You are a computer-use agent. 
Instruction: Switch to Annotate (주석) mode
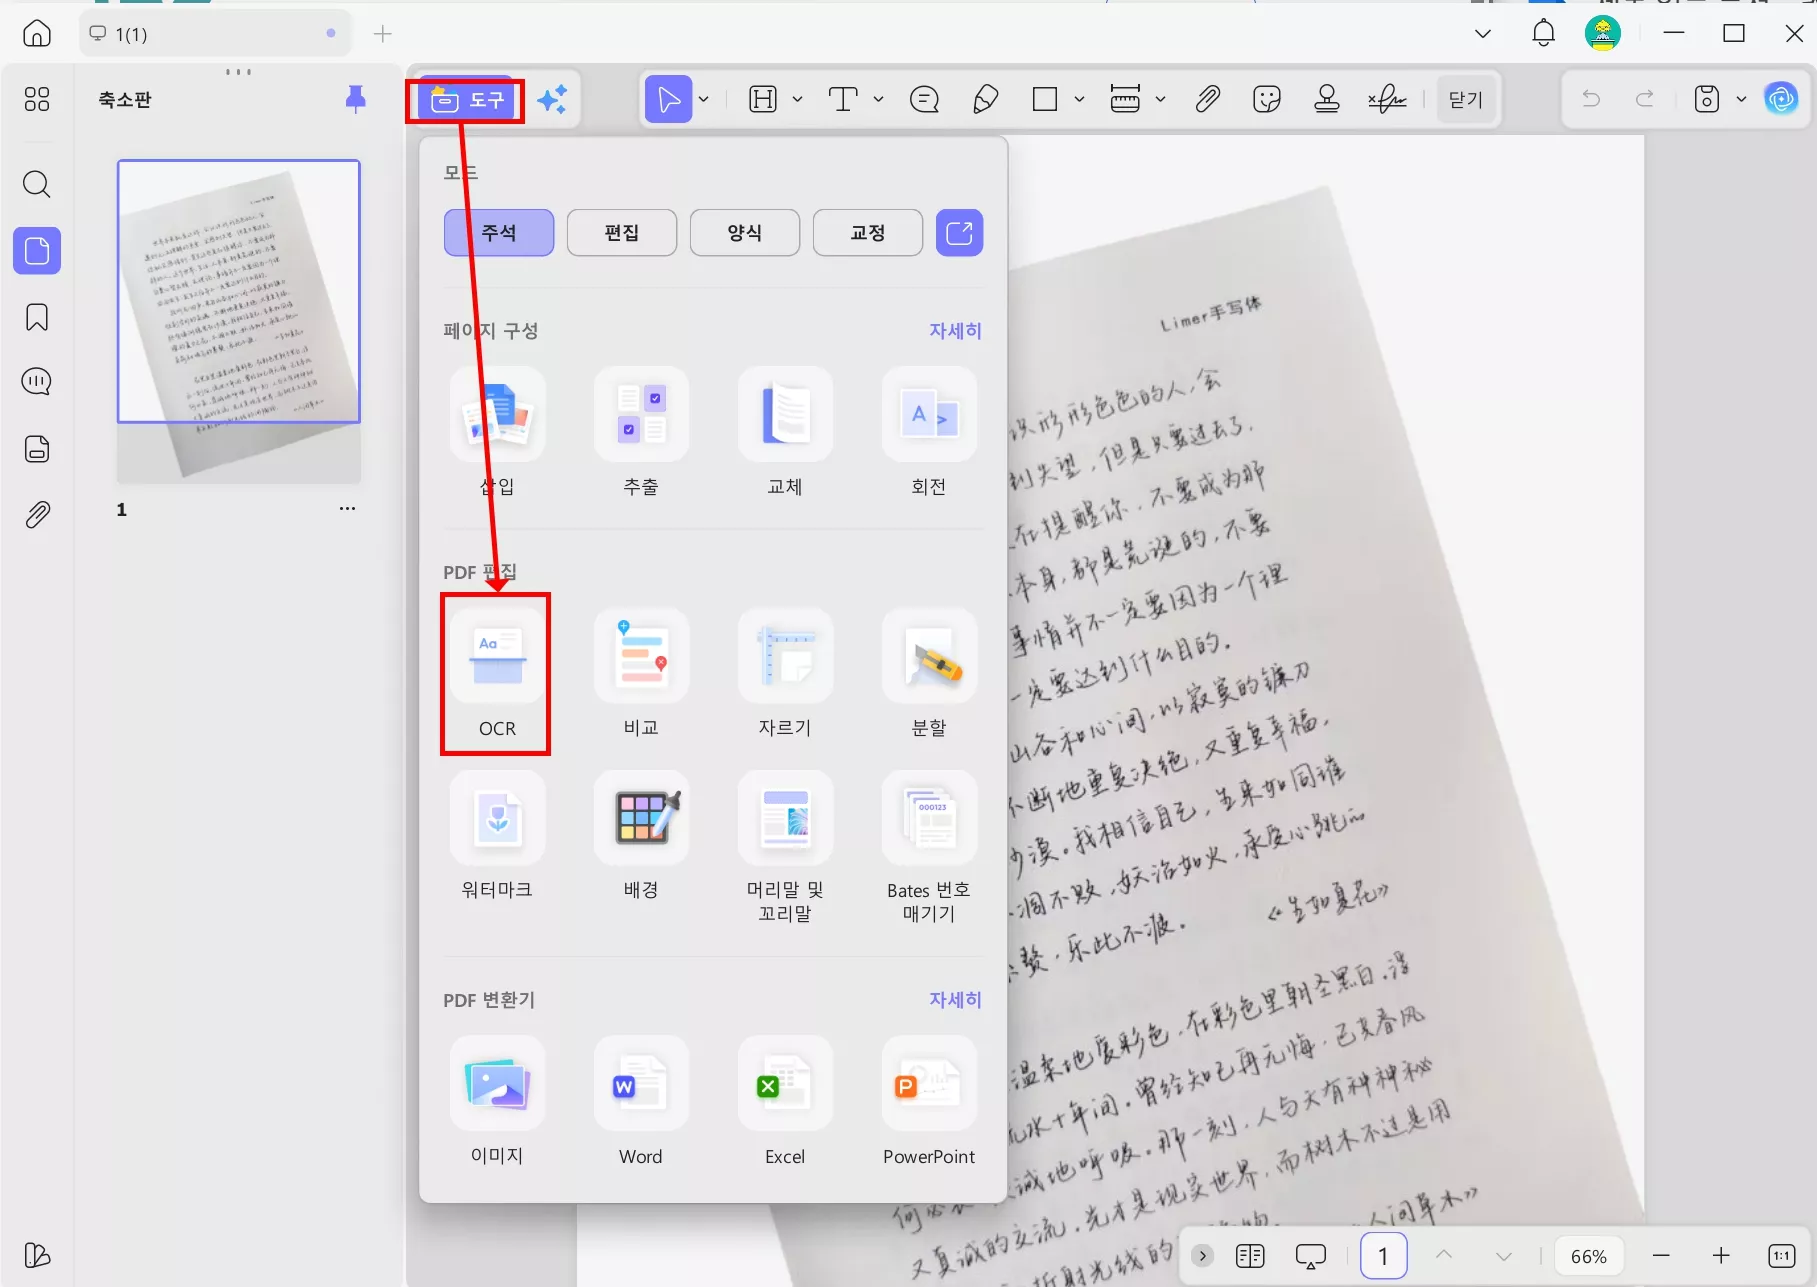tap(499, 233)
